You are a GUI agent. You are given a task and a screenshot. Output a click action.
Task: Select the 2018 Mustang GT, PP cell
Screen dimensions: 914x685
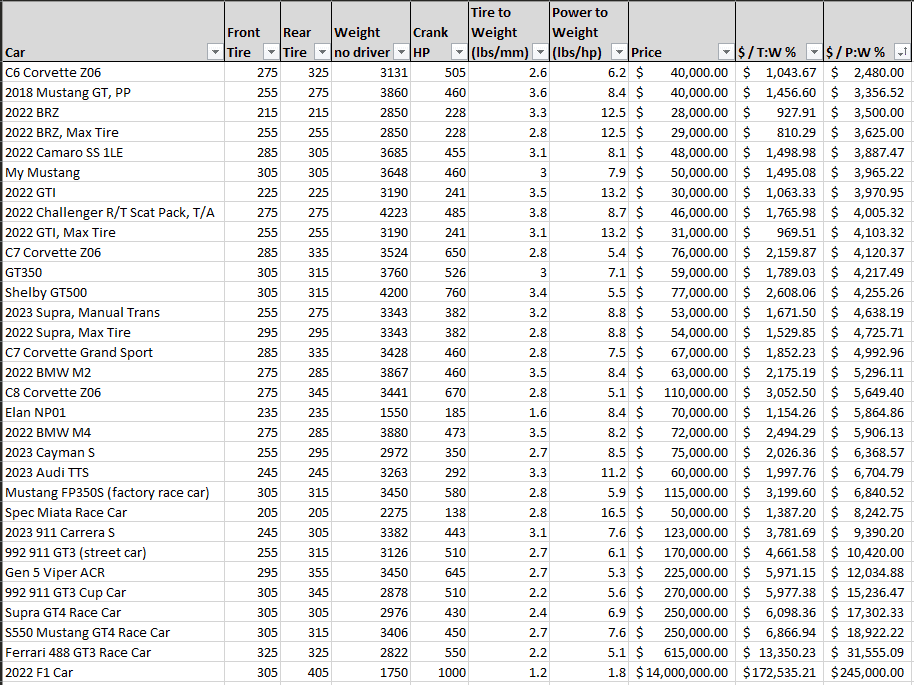[113, 92]
